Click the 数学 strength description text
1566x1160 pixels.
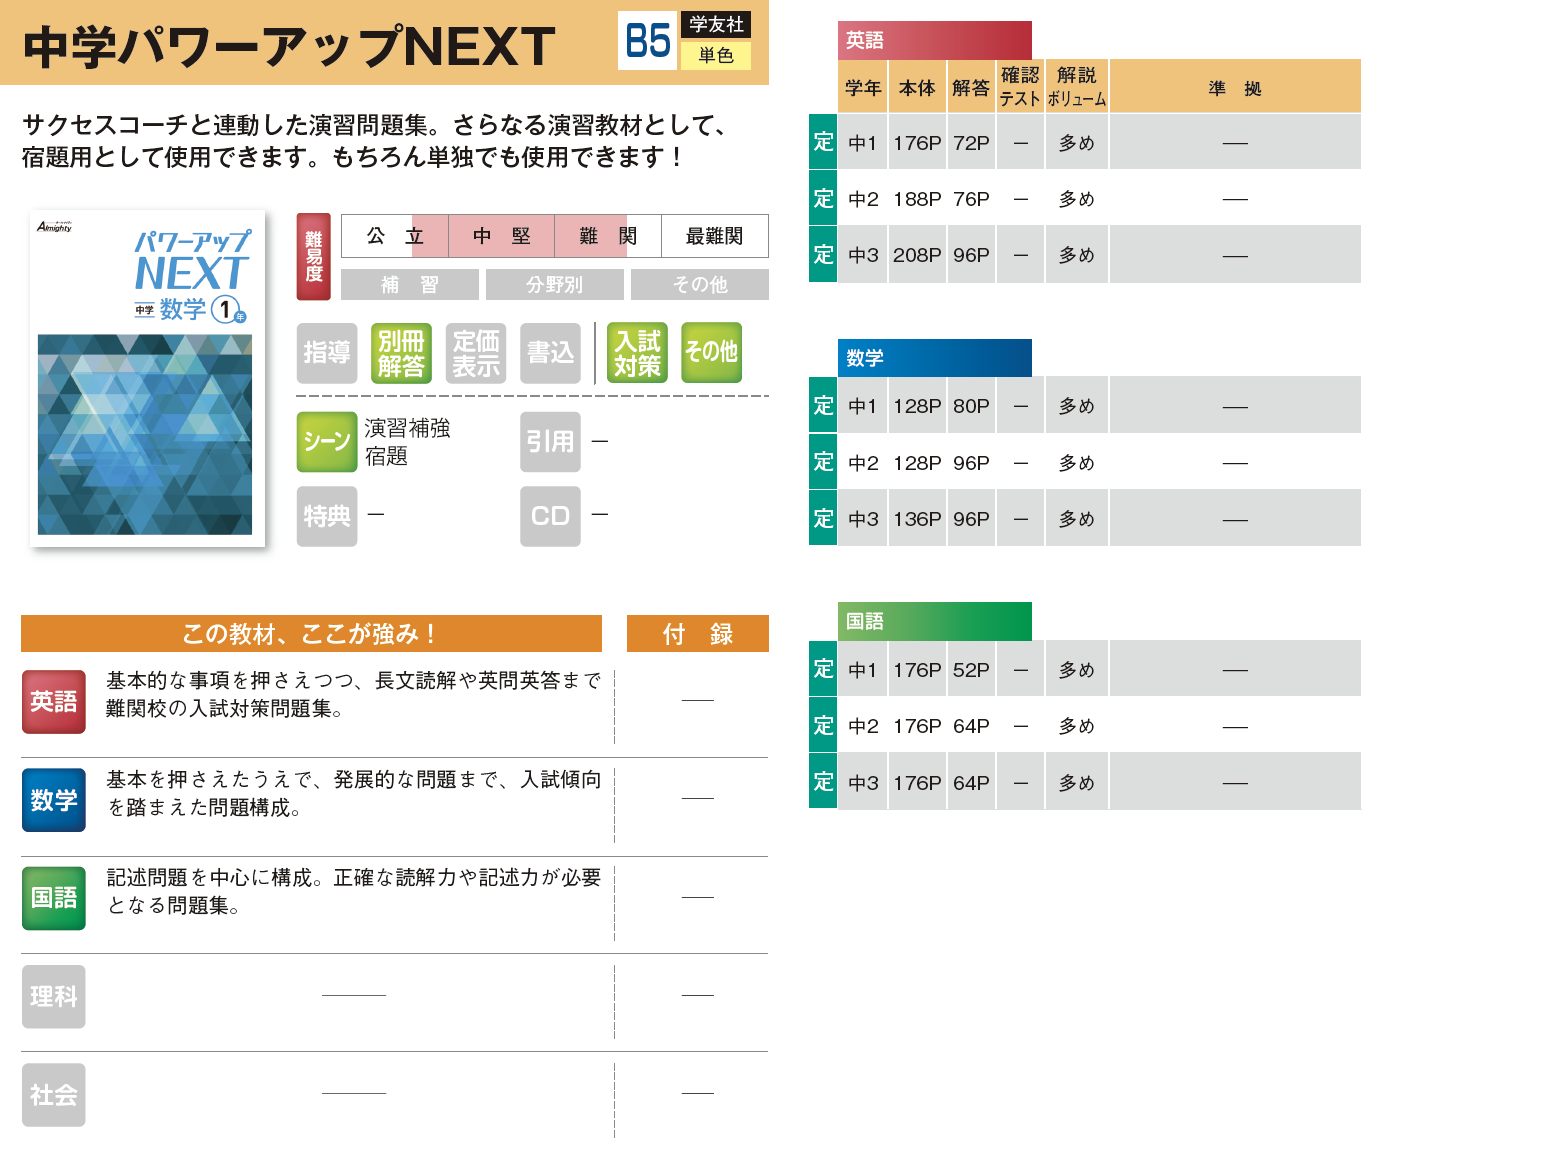(x=354, y=793)
